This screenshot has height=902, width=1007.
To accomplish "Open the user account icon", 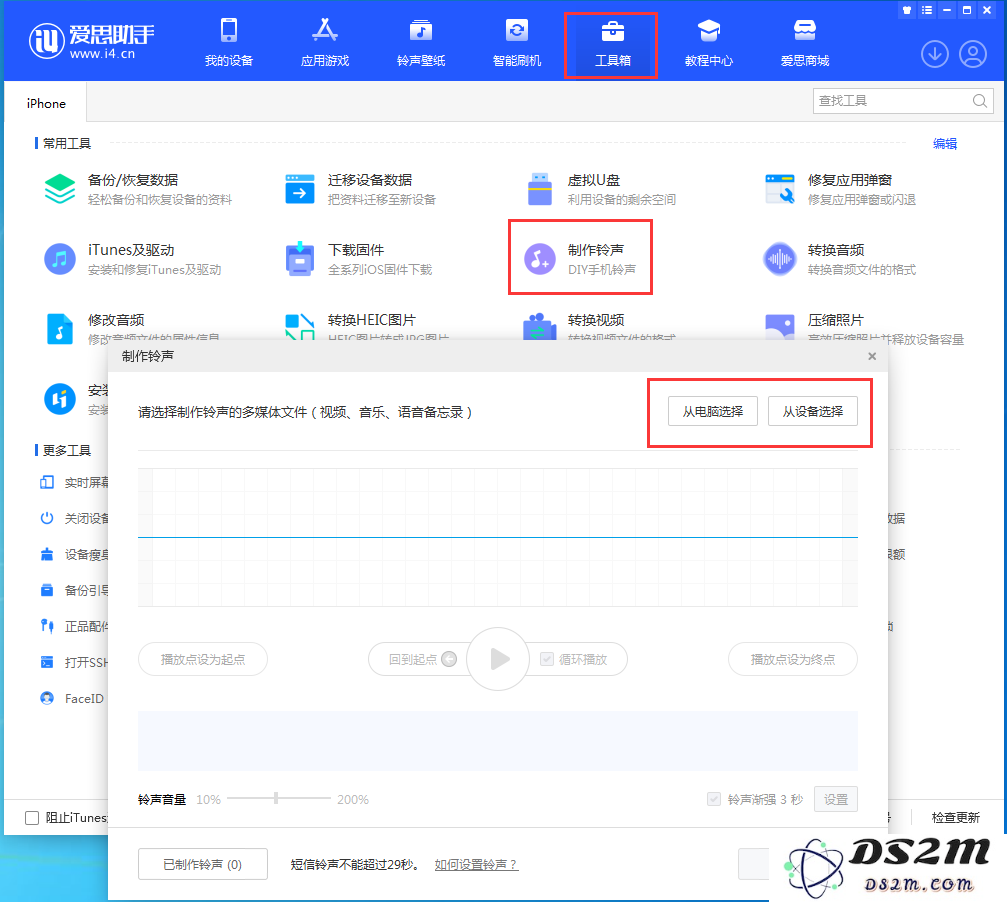I will (x=973, y=55).
